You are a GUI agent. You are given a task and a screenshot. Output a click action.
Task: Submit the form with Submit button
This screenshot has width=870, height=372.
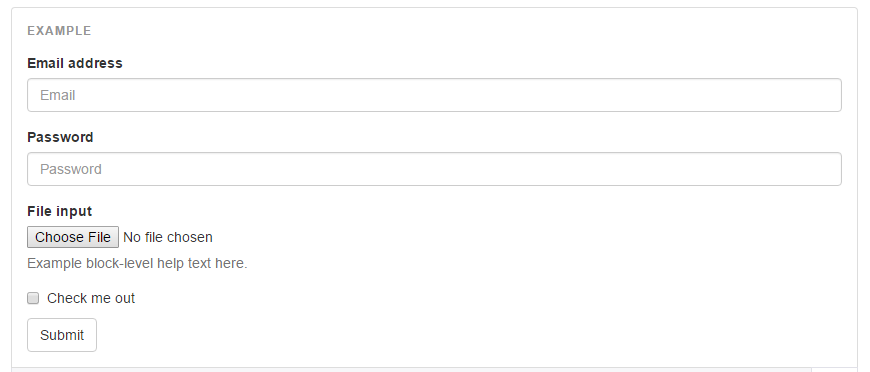click(x=62, y=335)
